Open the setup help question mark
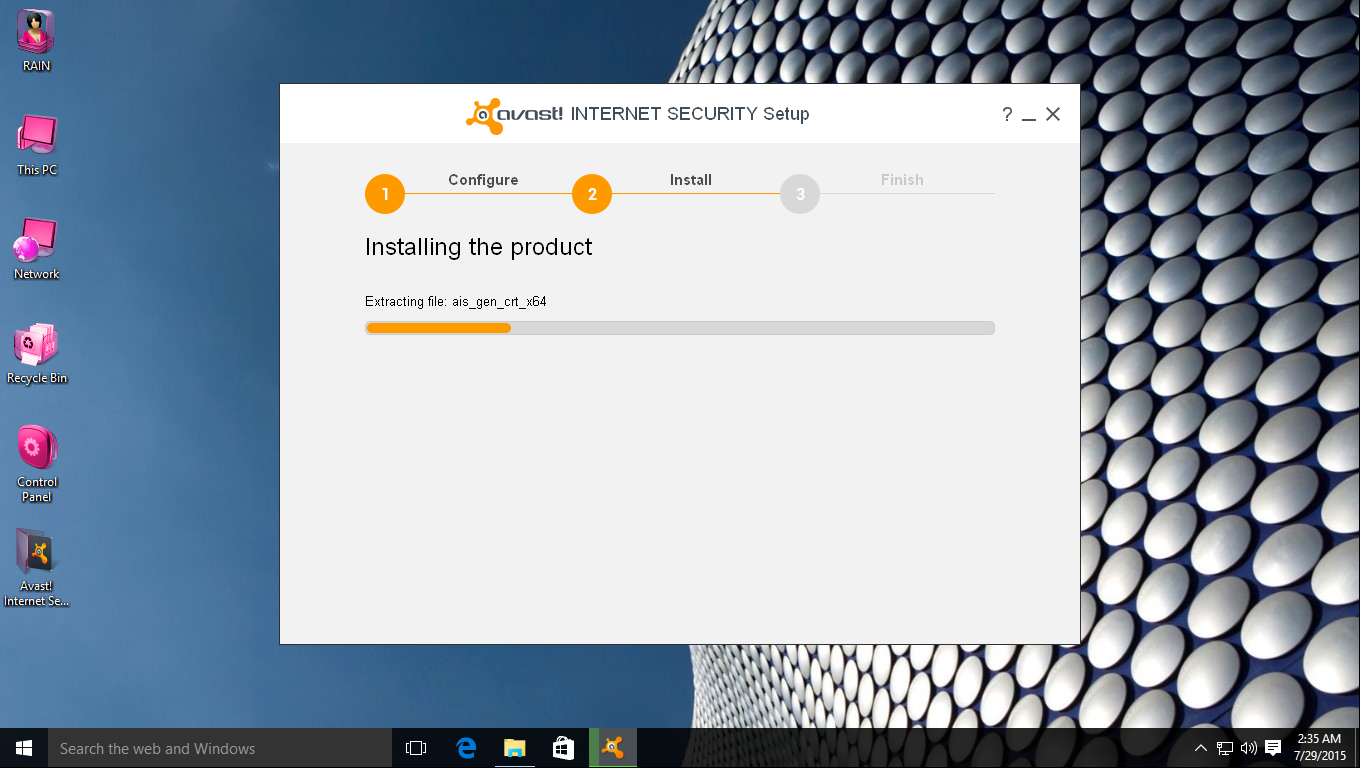The width and height of the screenshot is (1360, 768). [x=1007, y=115]
